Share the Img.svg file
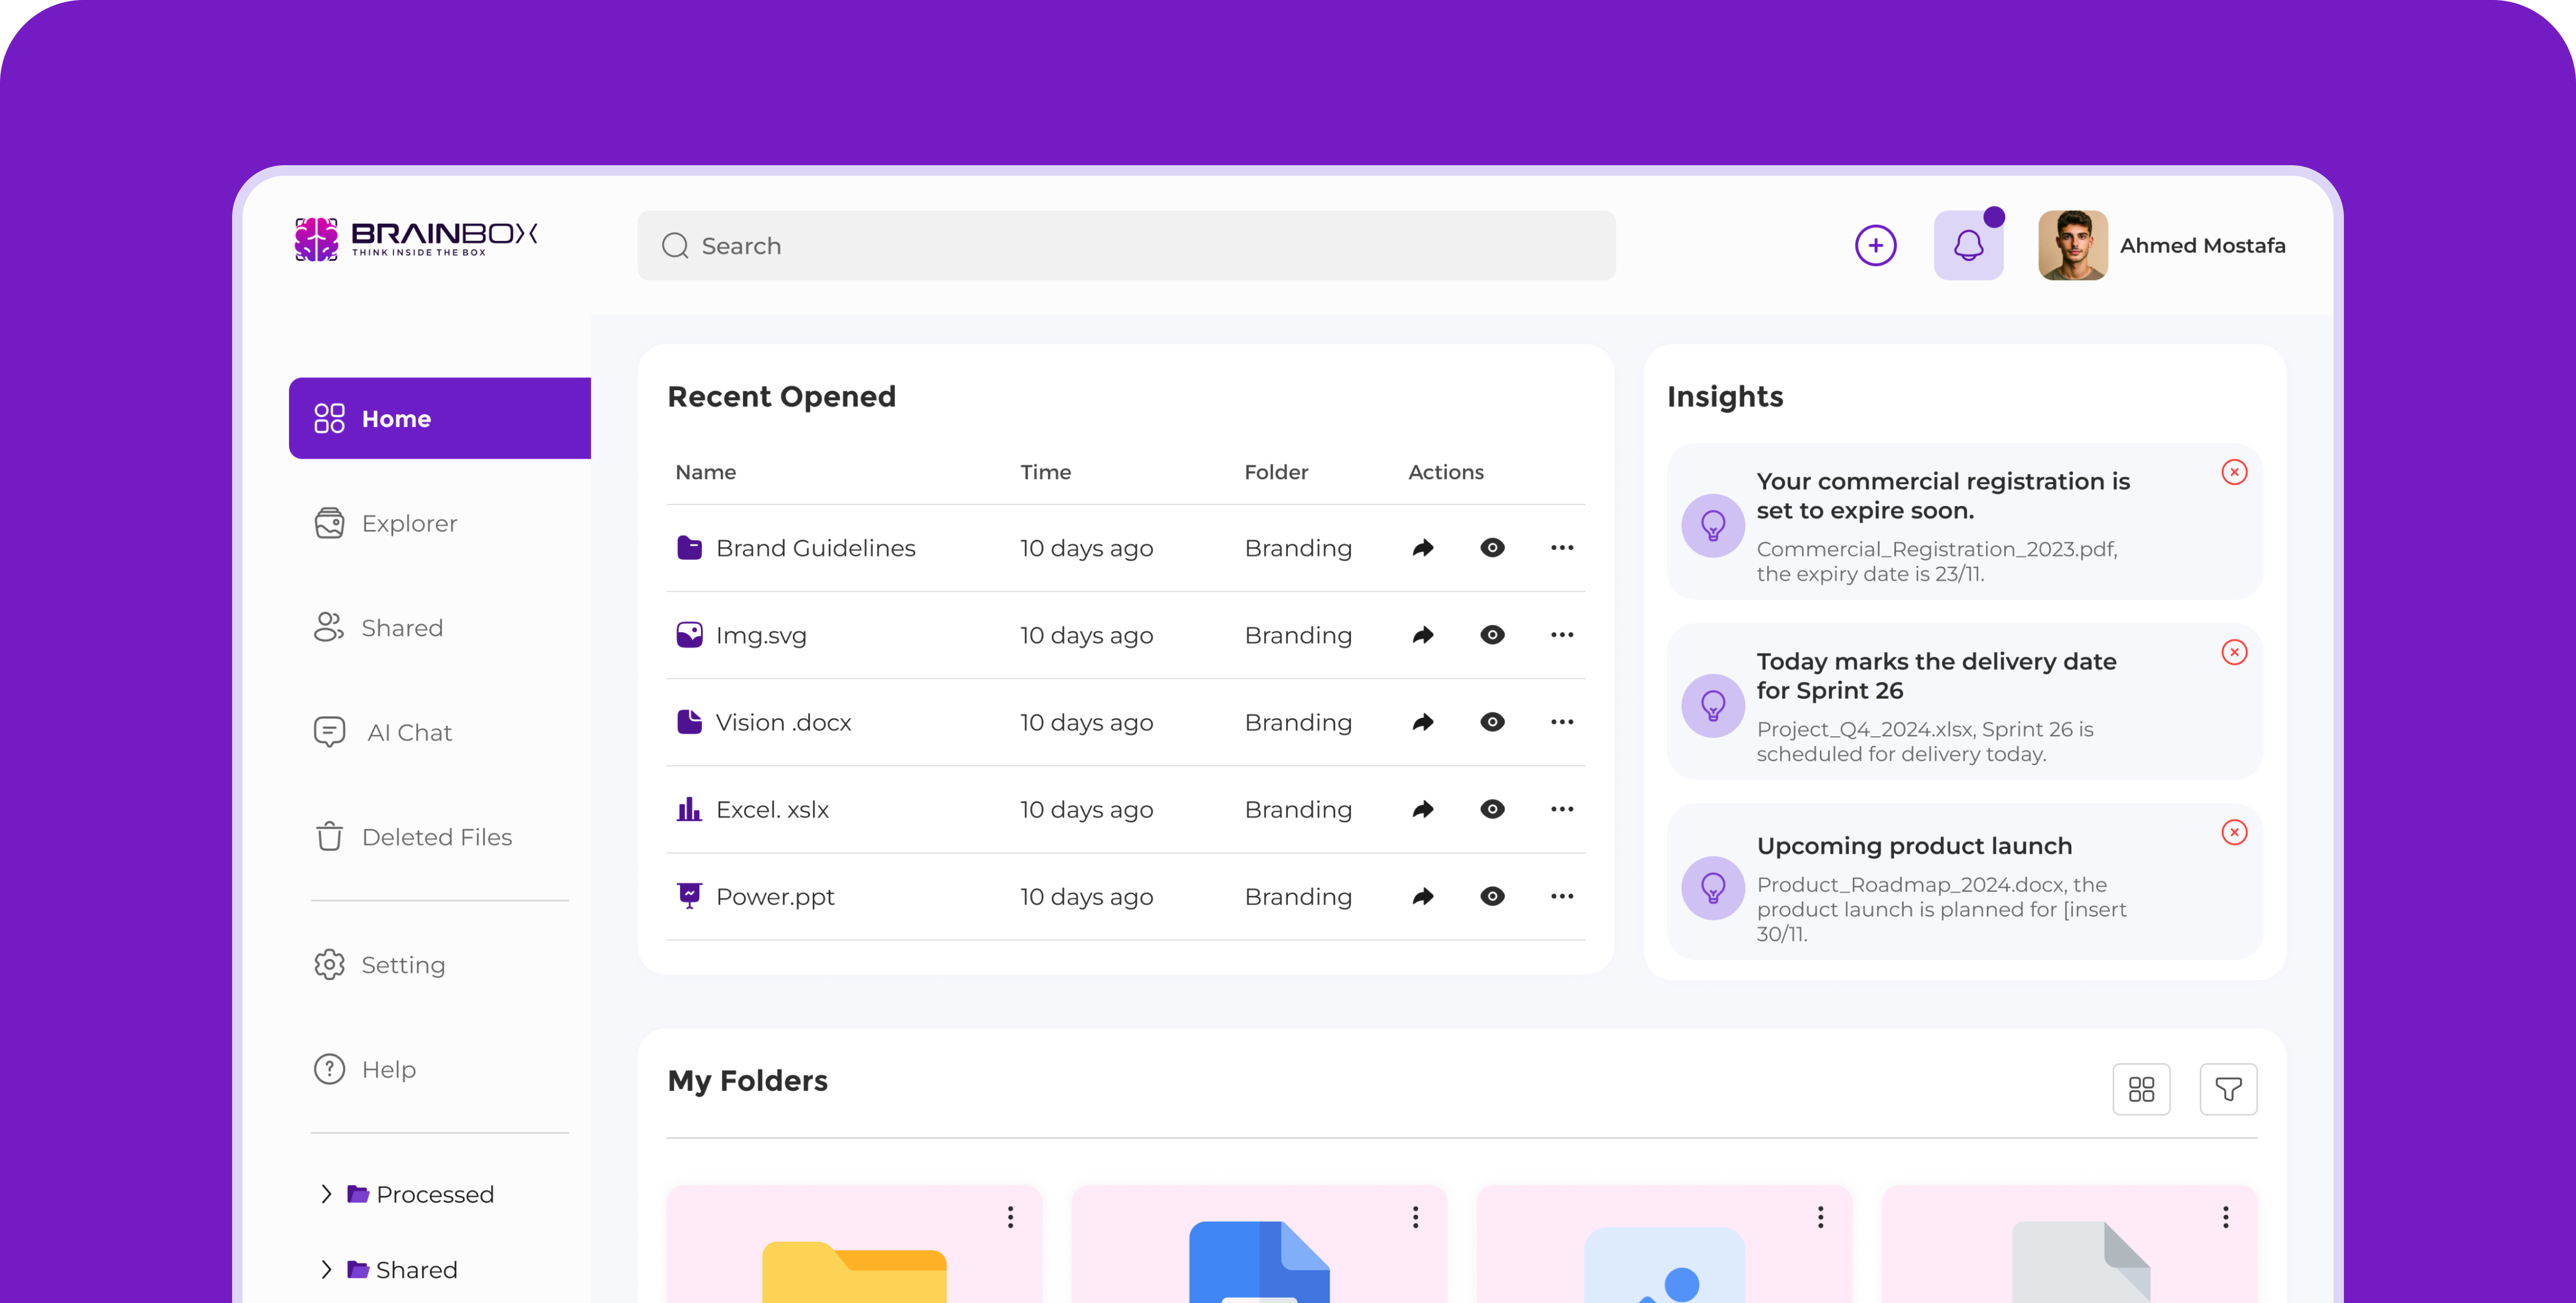Viewport: 2576px width, 1303px height. tap(1423, 634)
